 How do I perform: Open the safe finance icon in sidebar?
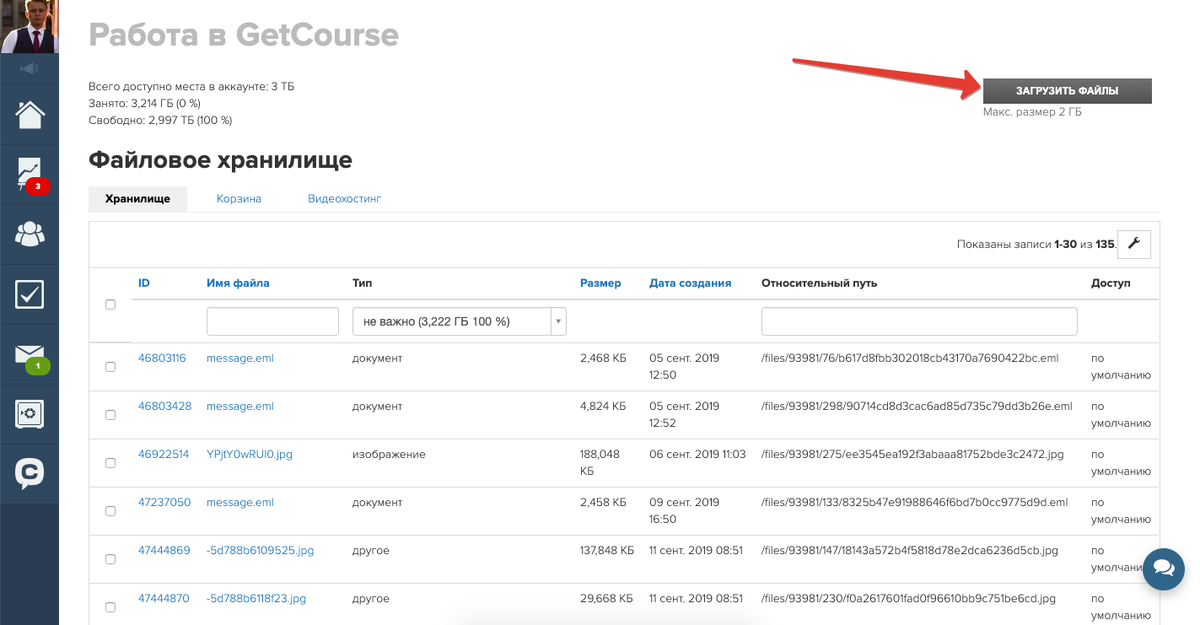click(x=30, y=414)
